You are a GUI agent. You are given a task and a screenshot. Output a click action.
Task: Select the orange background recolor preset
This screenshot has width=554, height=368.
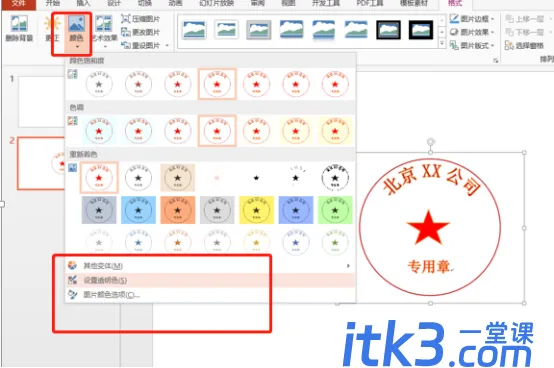[x=177, y=210]
